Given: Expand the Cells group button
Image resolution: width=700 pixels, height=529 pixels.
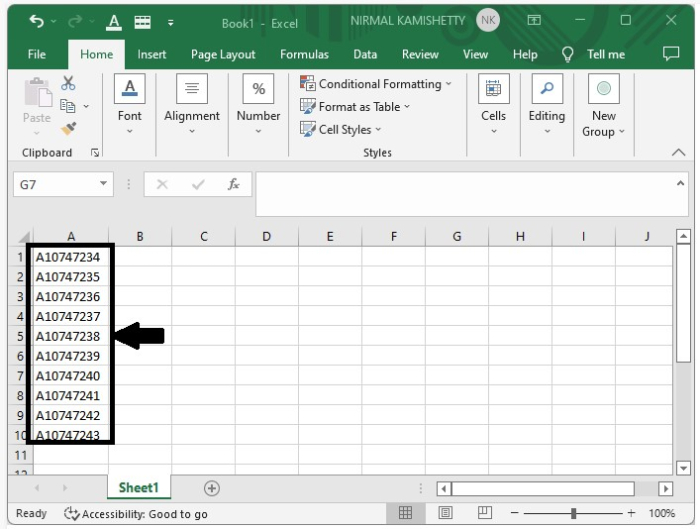Looking at the screenshot, I should coord(493,105).
